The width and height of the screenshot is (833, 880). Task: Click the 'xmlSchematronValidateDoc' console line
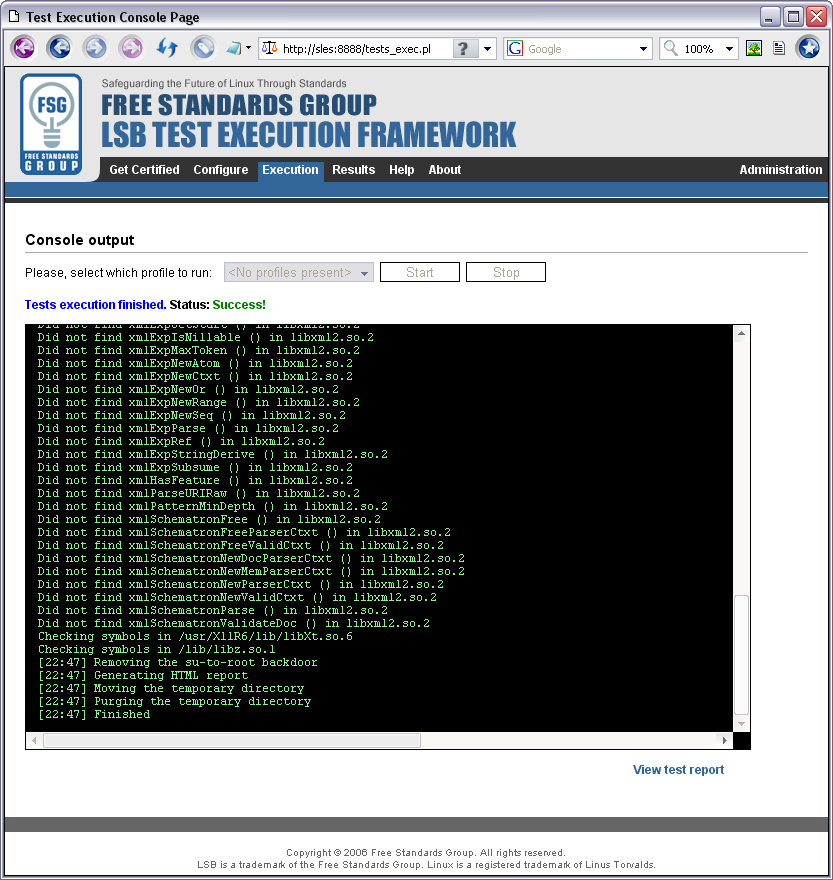pos(234,623)
